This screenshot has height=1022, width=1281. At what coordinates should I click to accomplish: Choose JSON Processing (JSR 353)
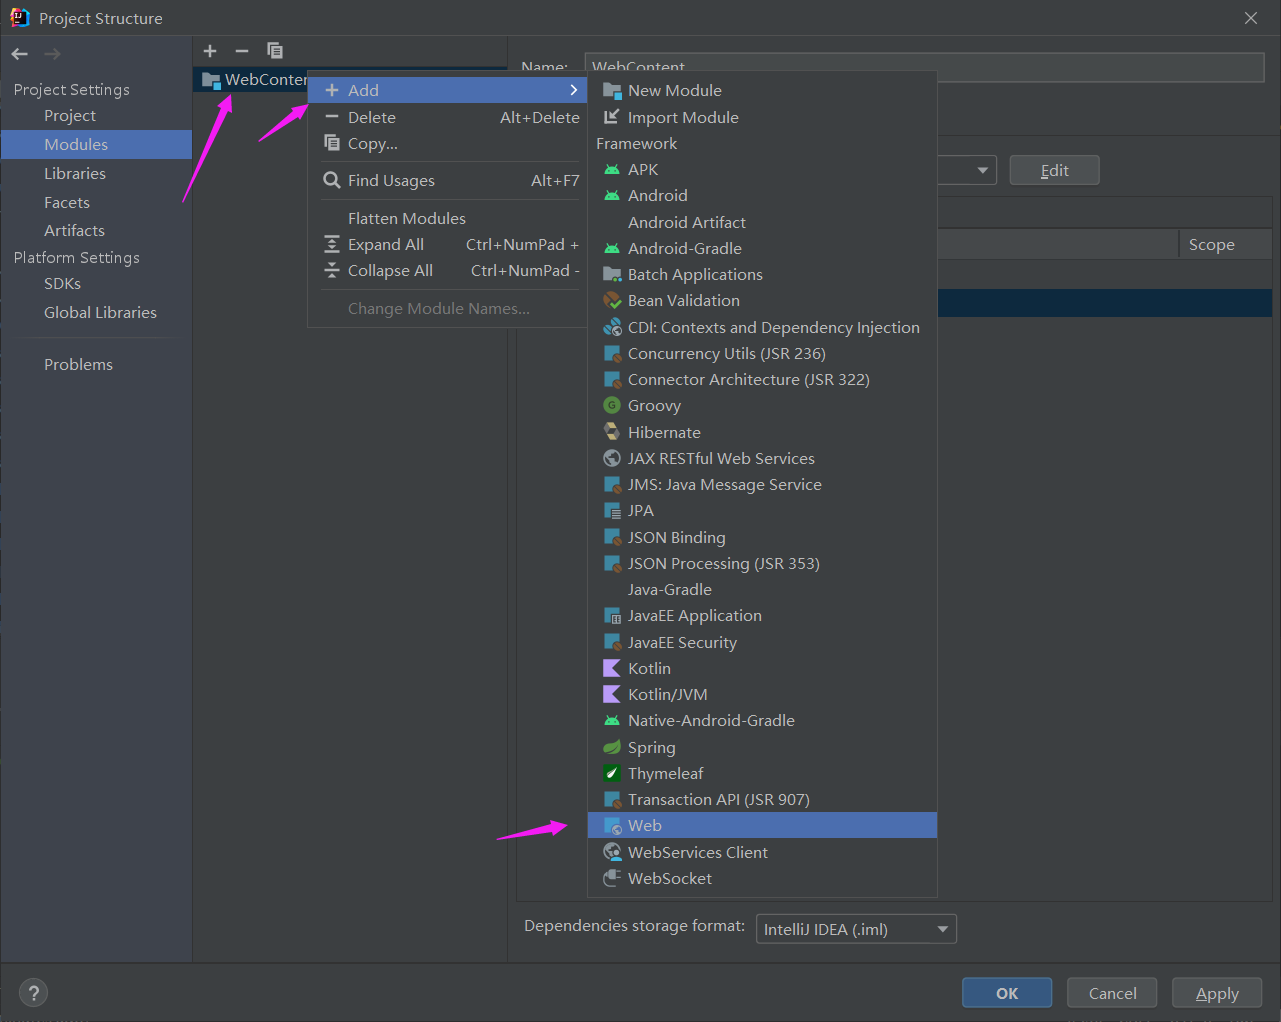(x=762, y=564)
